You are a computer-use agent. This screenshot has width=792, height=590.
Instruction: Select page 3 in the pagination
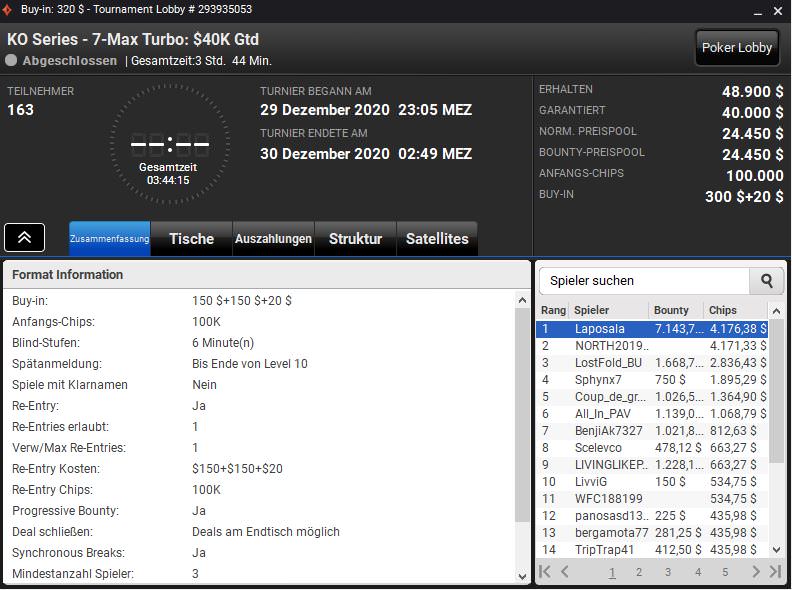668,572
